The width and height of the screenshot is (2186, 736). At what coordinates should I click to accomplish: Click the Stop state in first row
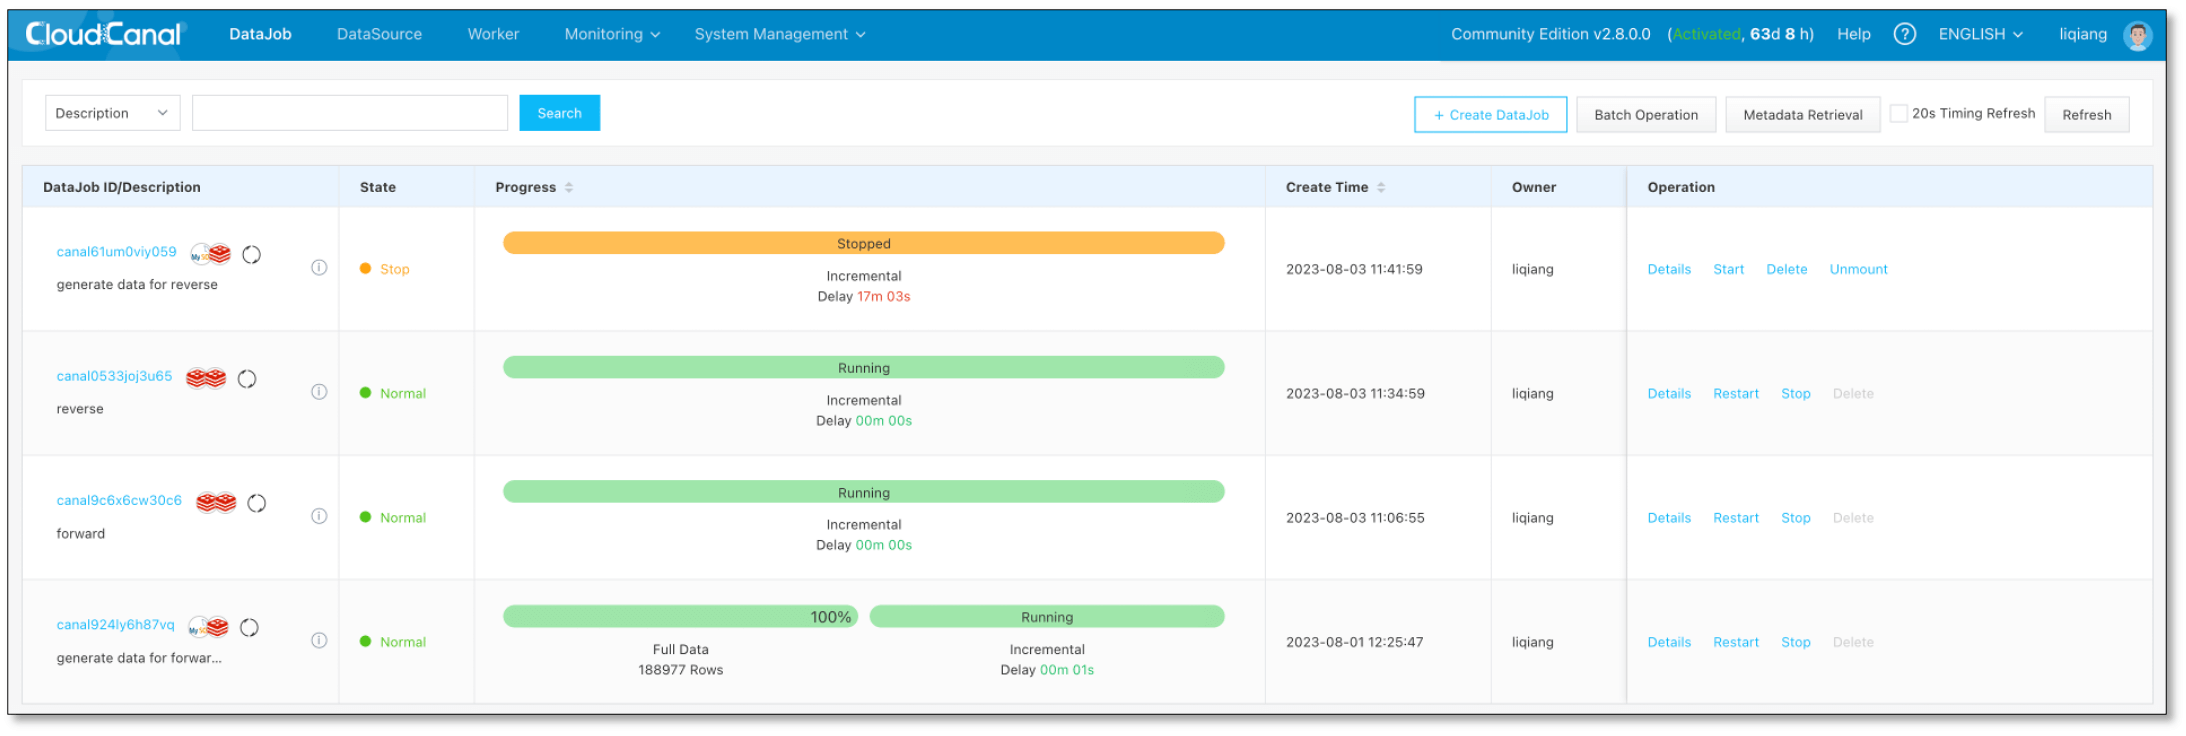pyautogui.click(x=385, y=269)
